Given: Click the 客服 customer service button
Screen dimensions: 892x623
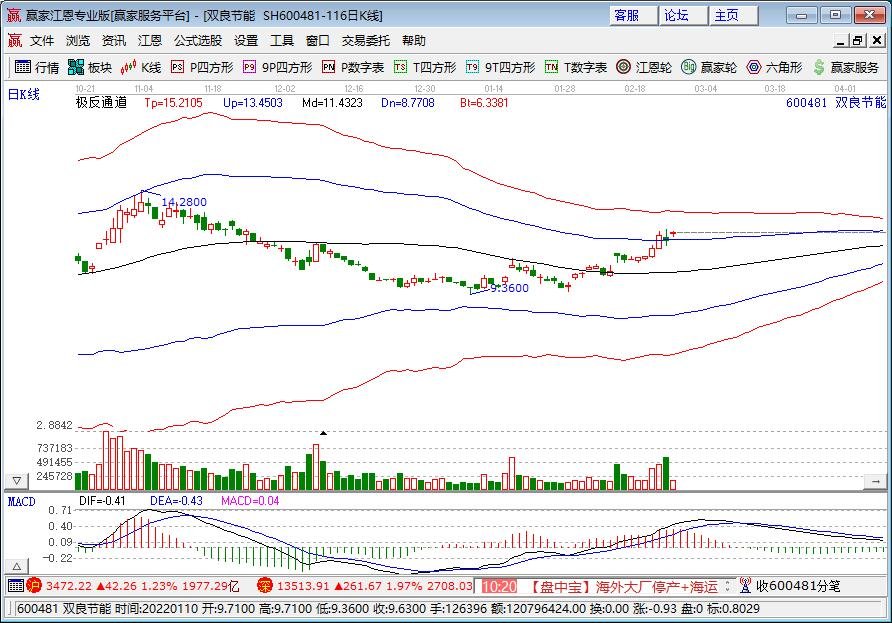Looking at the screenshot, I should tap(633, 15).
